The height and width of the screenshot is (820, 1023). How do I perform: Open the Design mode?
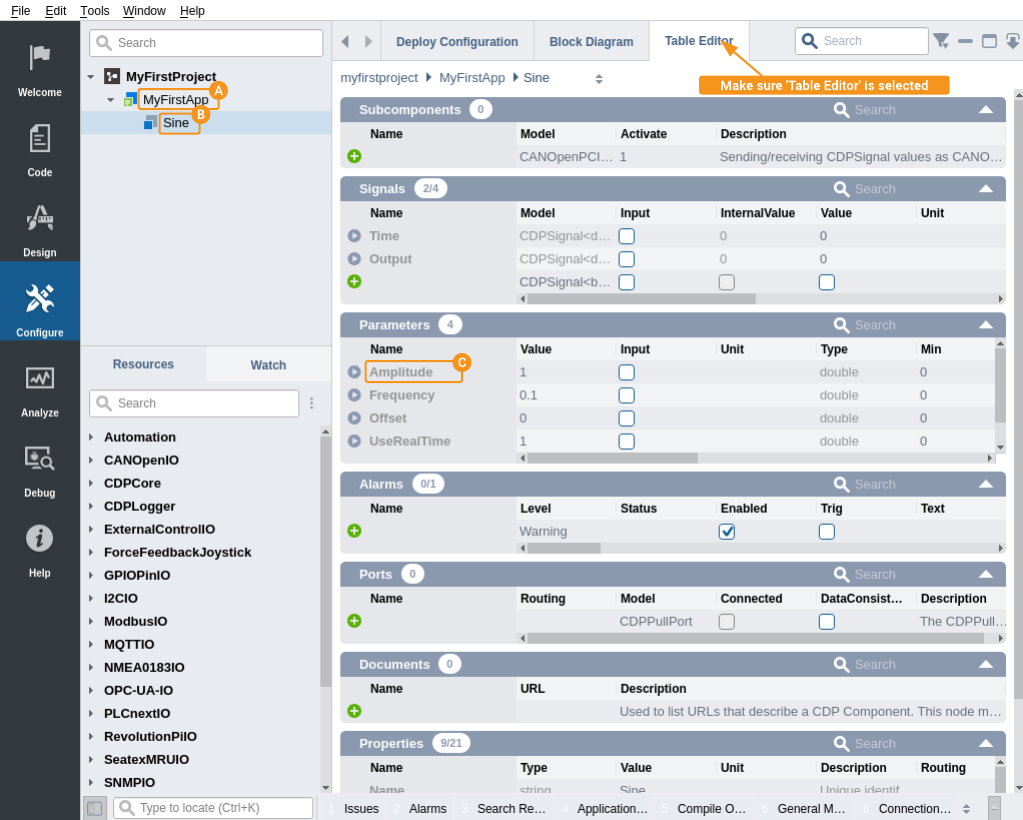(40, 230)
